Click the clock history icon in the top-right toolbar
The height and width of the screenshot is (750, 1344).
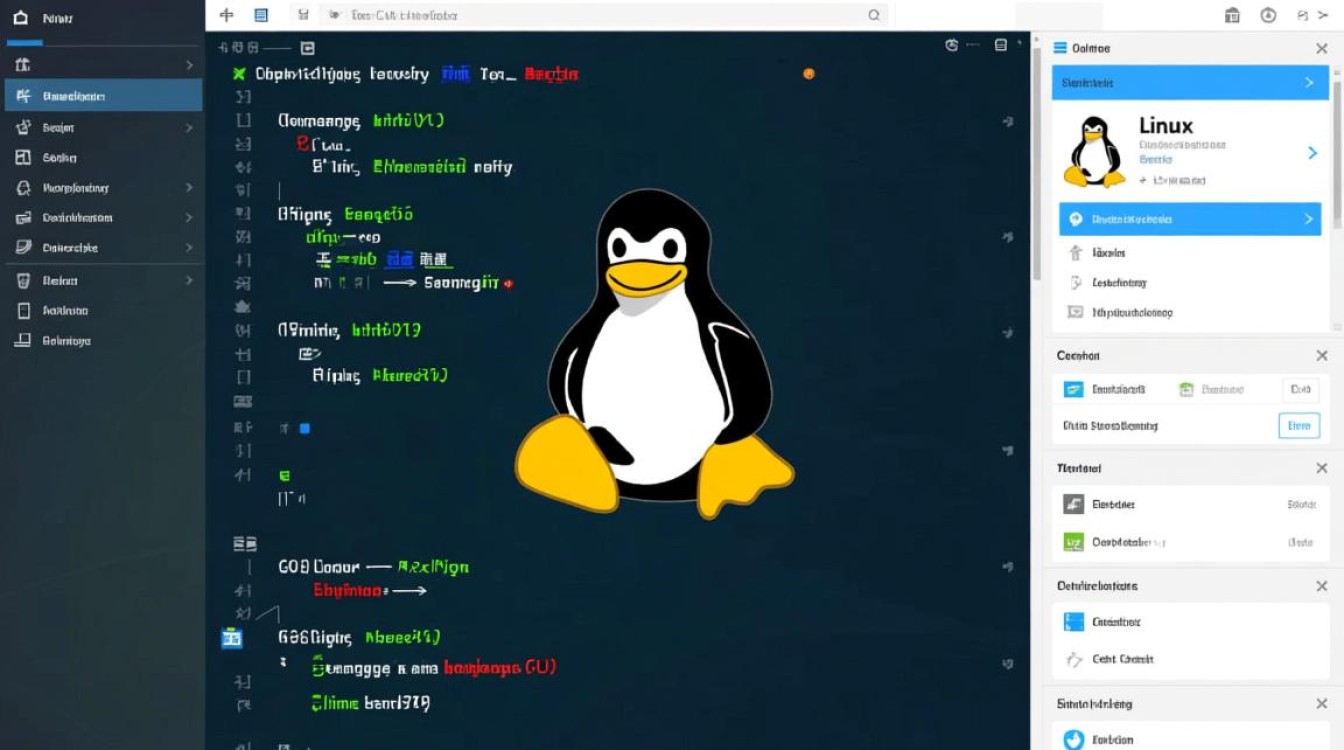tap(1268, 15)
